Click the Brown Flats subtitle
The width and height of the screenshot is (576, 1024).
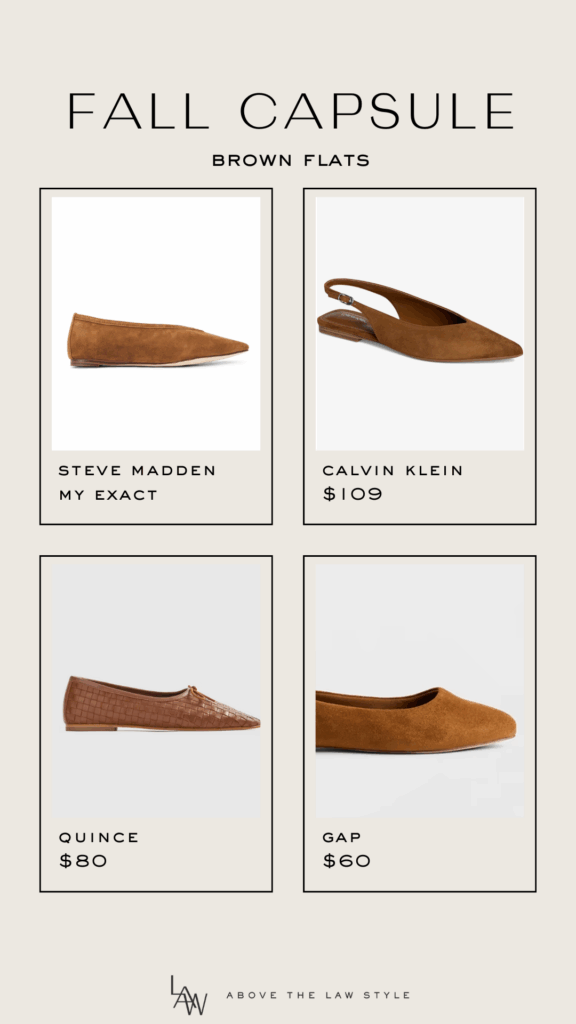coord(291,160)
